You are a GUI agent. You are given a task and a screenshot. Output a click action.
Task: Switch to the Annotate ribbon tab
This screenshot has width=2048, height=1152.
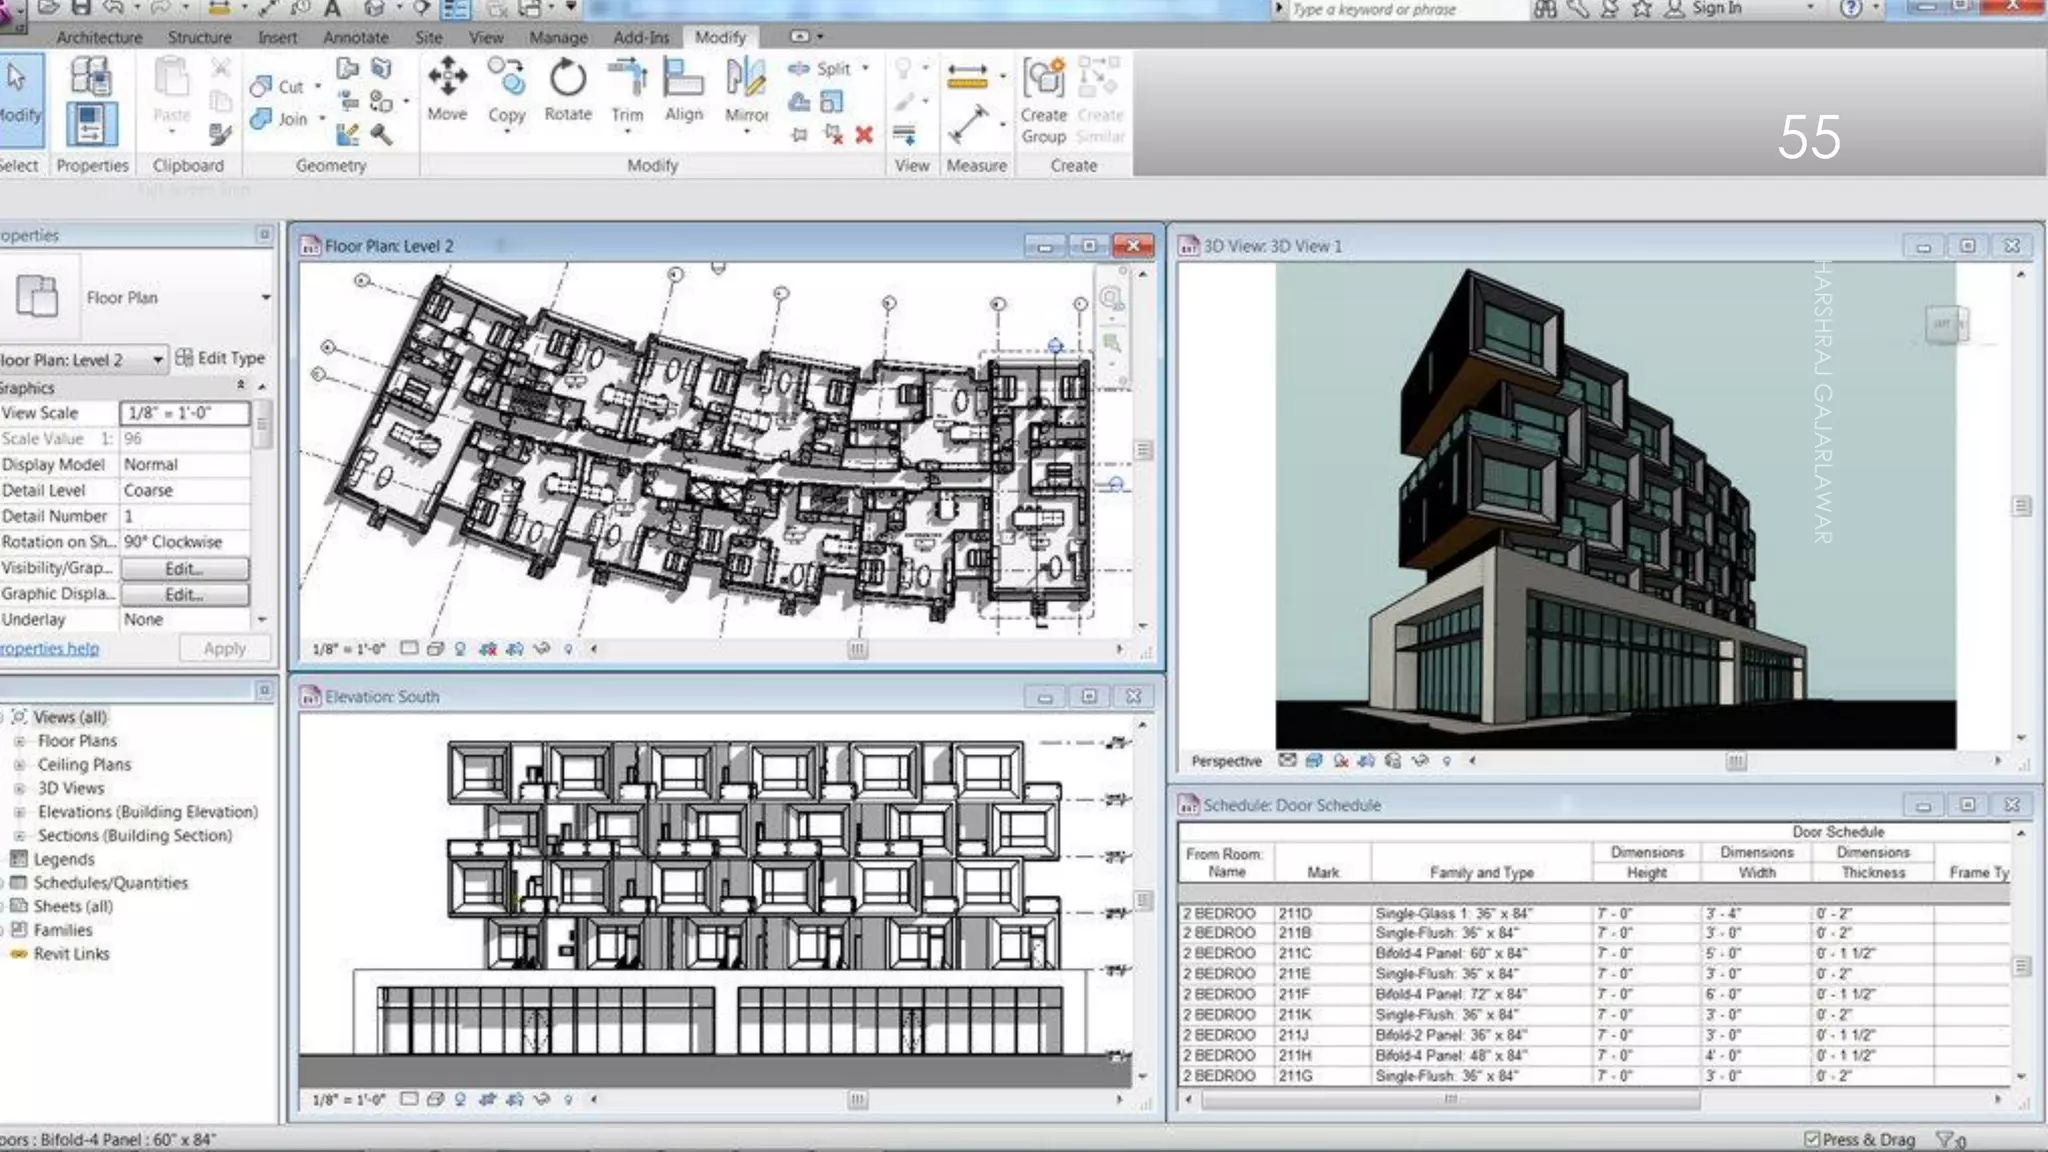tap(355, 37)
